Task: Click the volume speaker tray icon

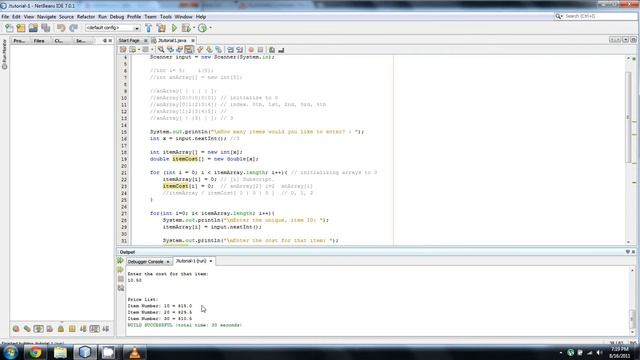Action: click(599, 353)
